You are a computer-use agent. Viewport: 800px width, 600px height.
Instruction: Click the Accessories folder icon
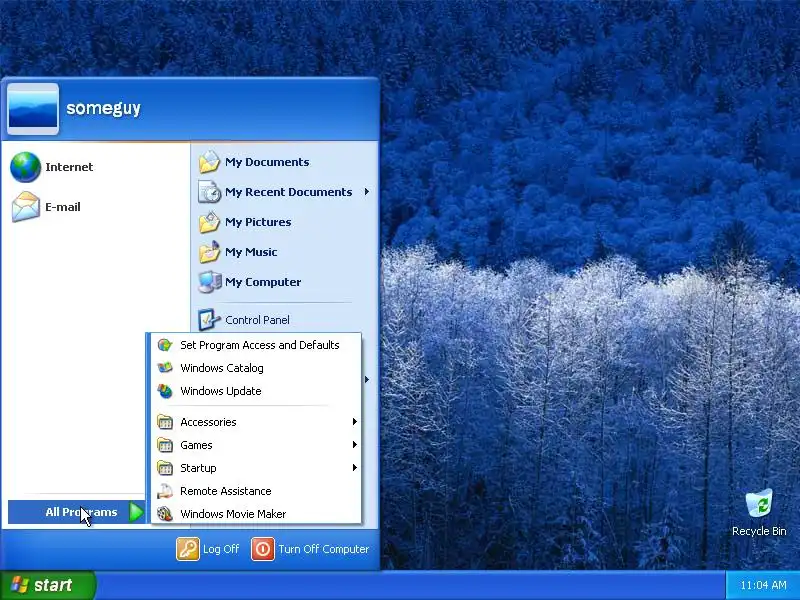[165, 422]
